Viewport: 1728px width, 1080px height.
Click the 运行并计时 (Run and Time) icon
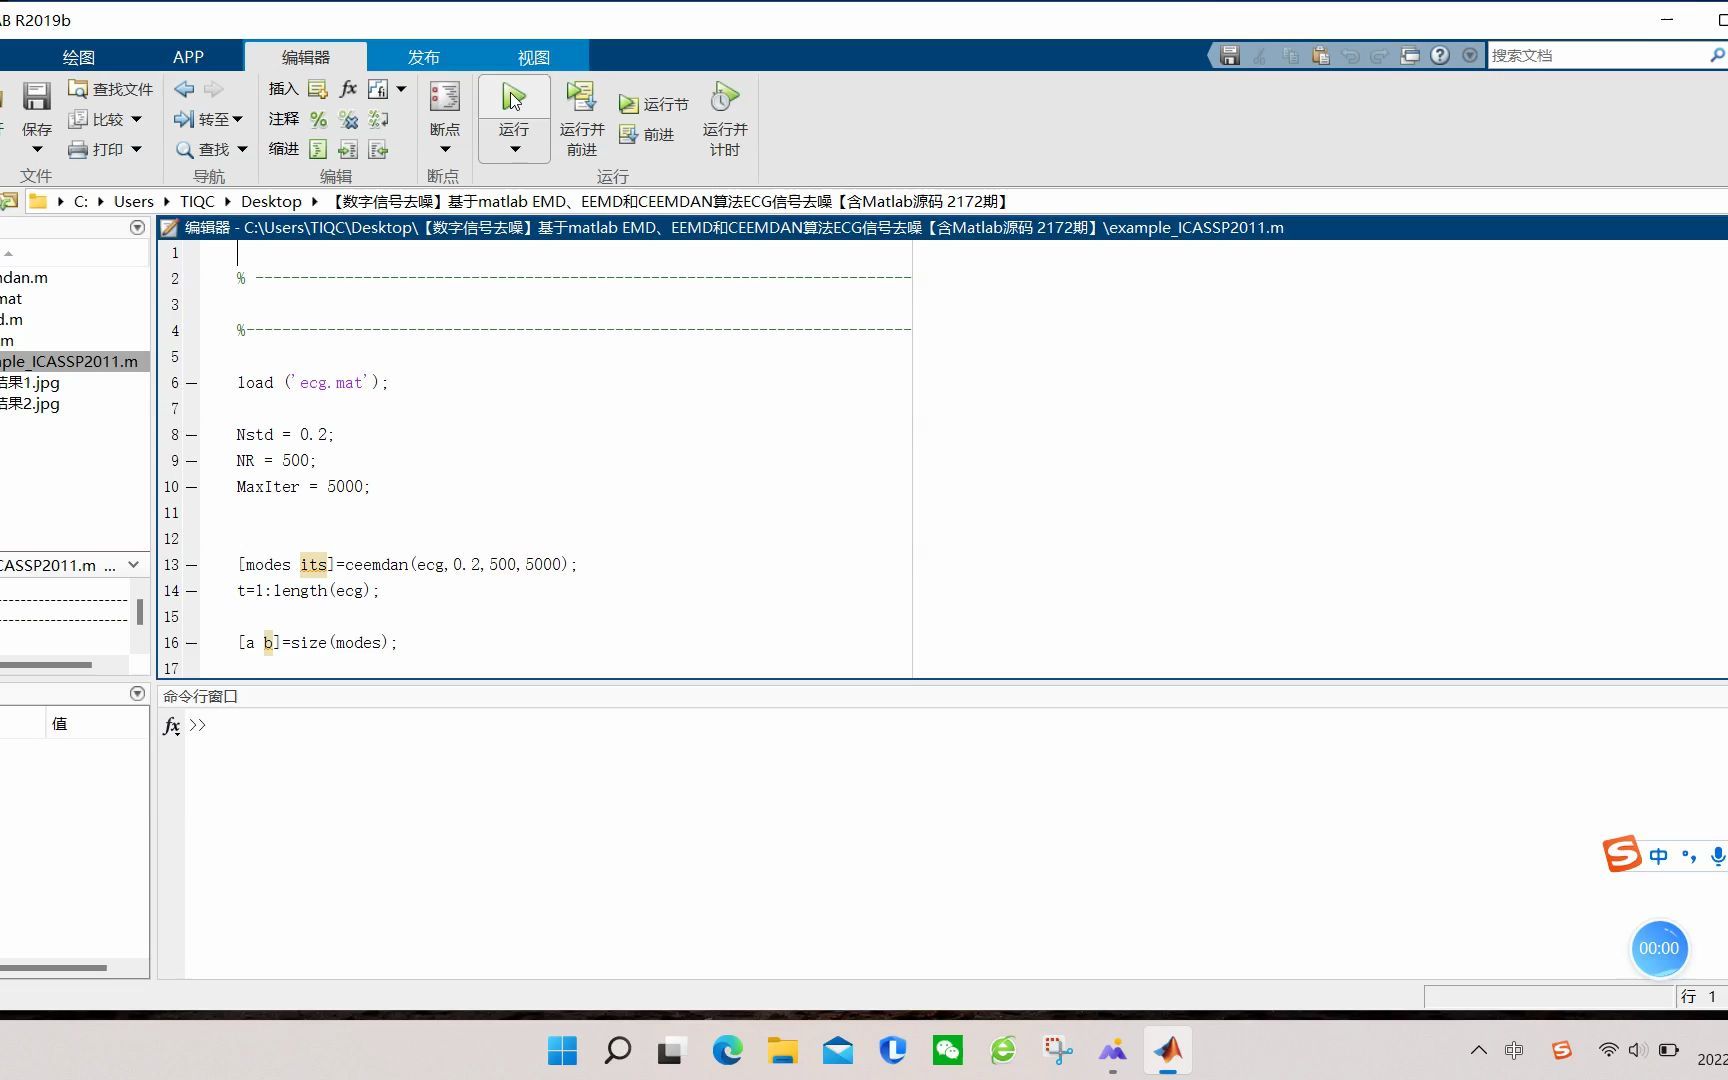[723, 100]
